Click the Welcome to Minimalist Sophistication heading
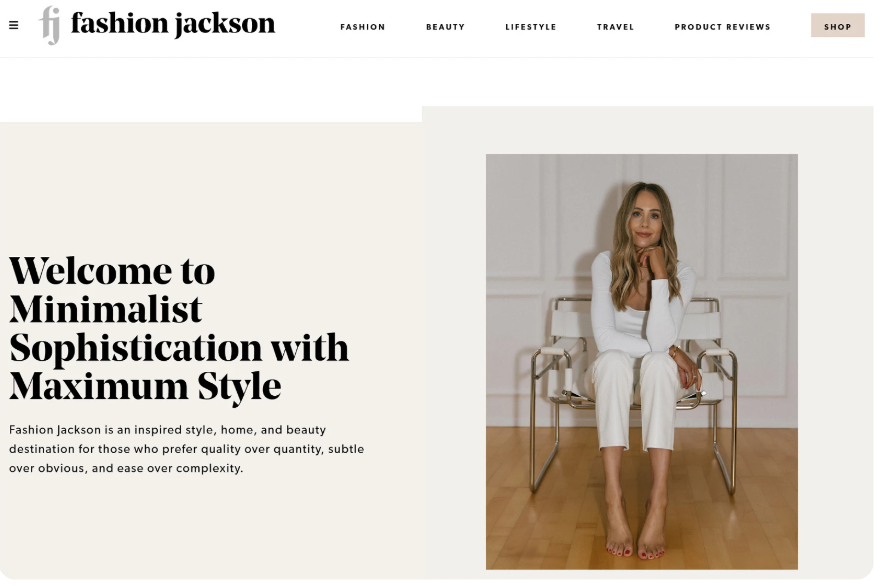The image size is (881, 586). click(179, 328)
